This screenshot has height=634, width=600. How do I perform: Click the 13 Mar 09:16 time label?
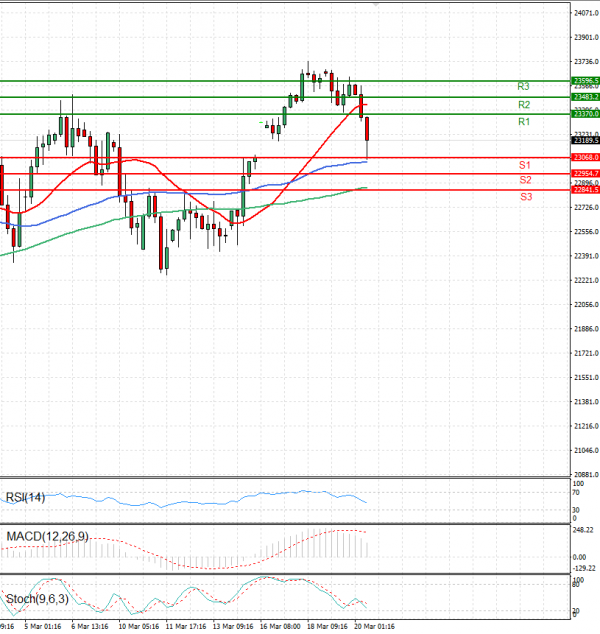(x=233, y=626)
